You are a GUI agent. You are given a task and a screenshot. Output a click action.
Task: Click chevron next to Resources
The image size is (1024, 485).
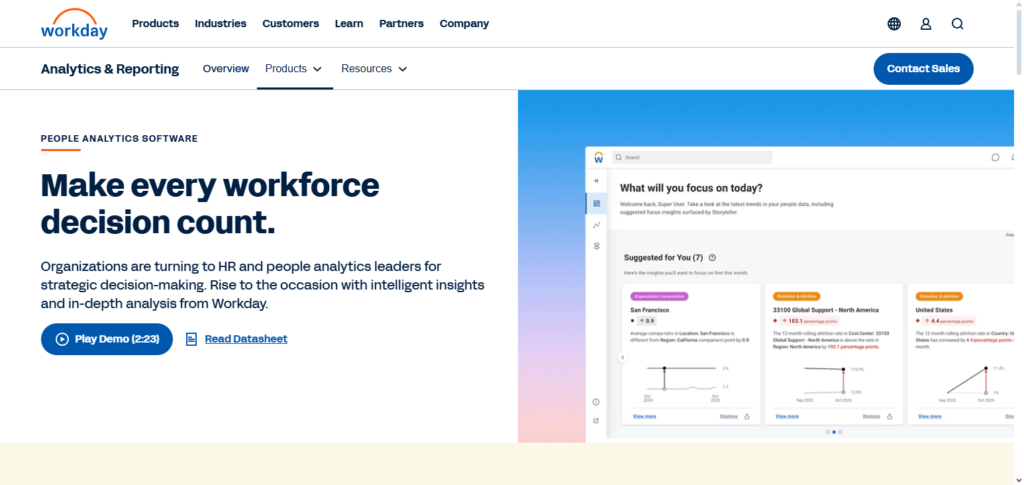click(402, 69)
